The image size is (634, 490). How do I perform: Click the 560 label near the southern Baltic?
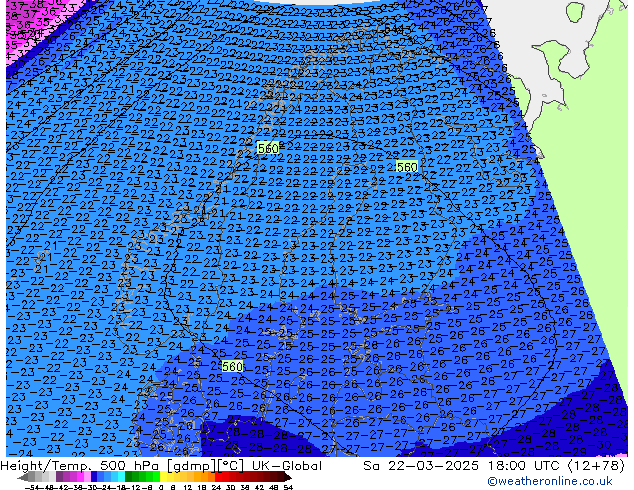click(232, 366)
